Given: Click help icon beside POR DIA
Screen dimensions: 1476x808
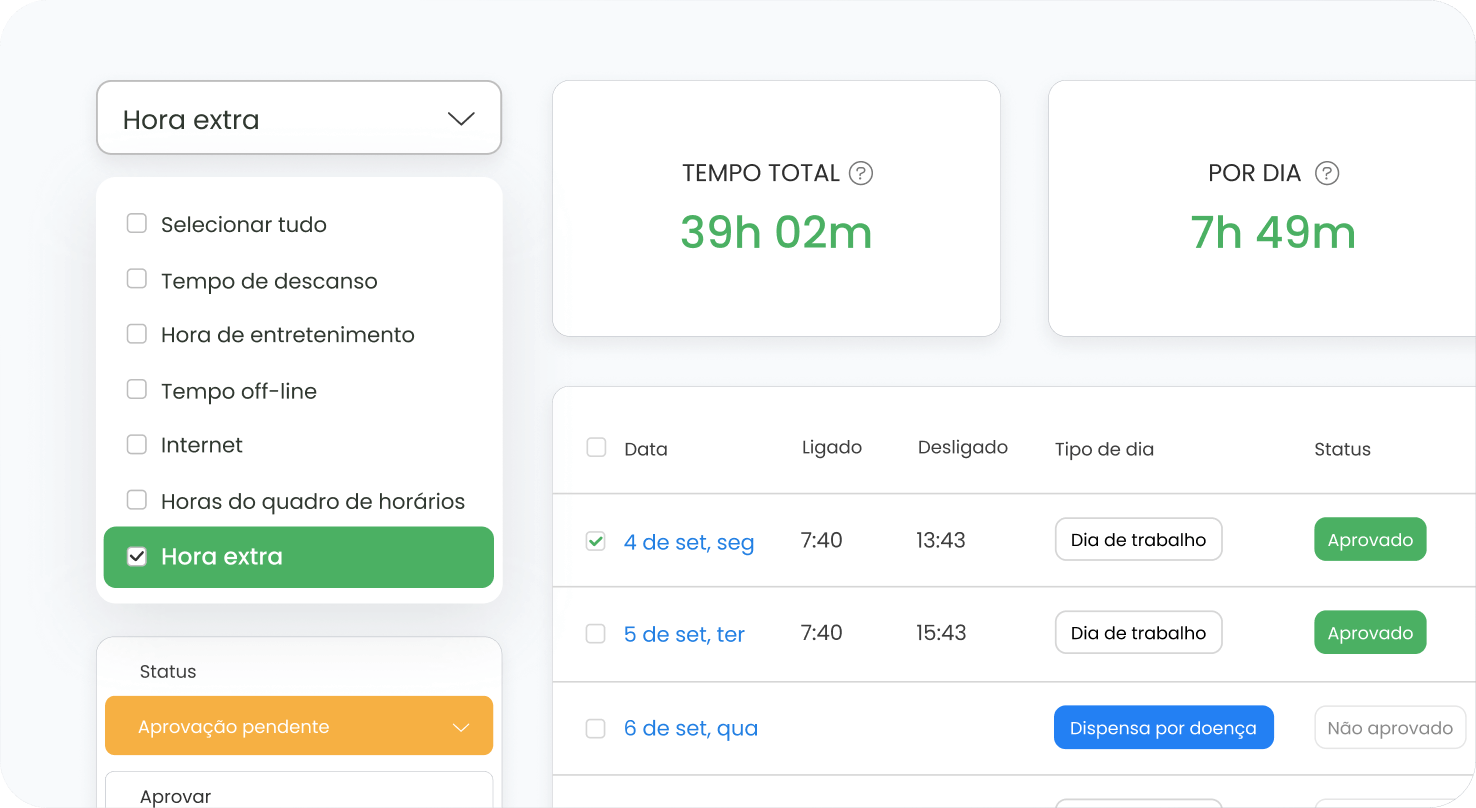Looking at the screenshot, I should point(1326,173).
